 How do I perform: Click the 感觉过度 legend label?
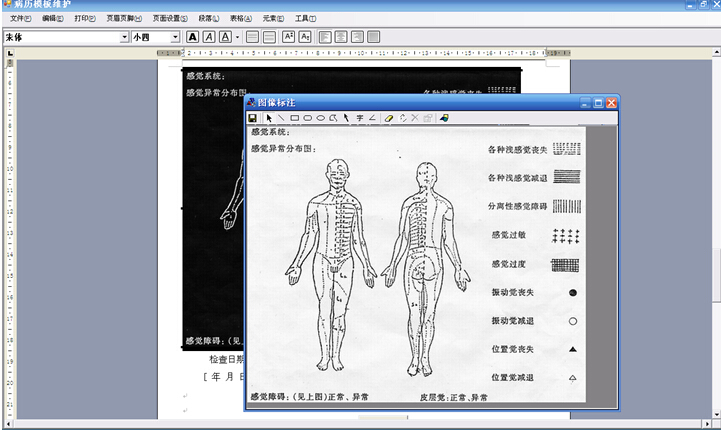point(509,264)
